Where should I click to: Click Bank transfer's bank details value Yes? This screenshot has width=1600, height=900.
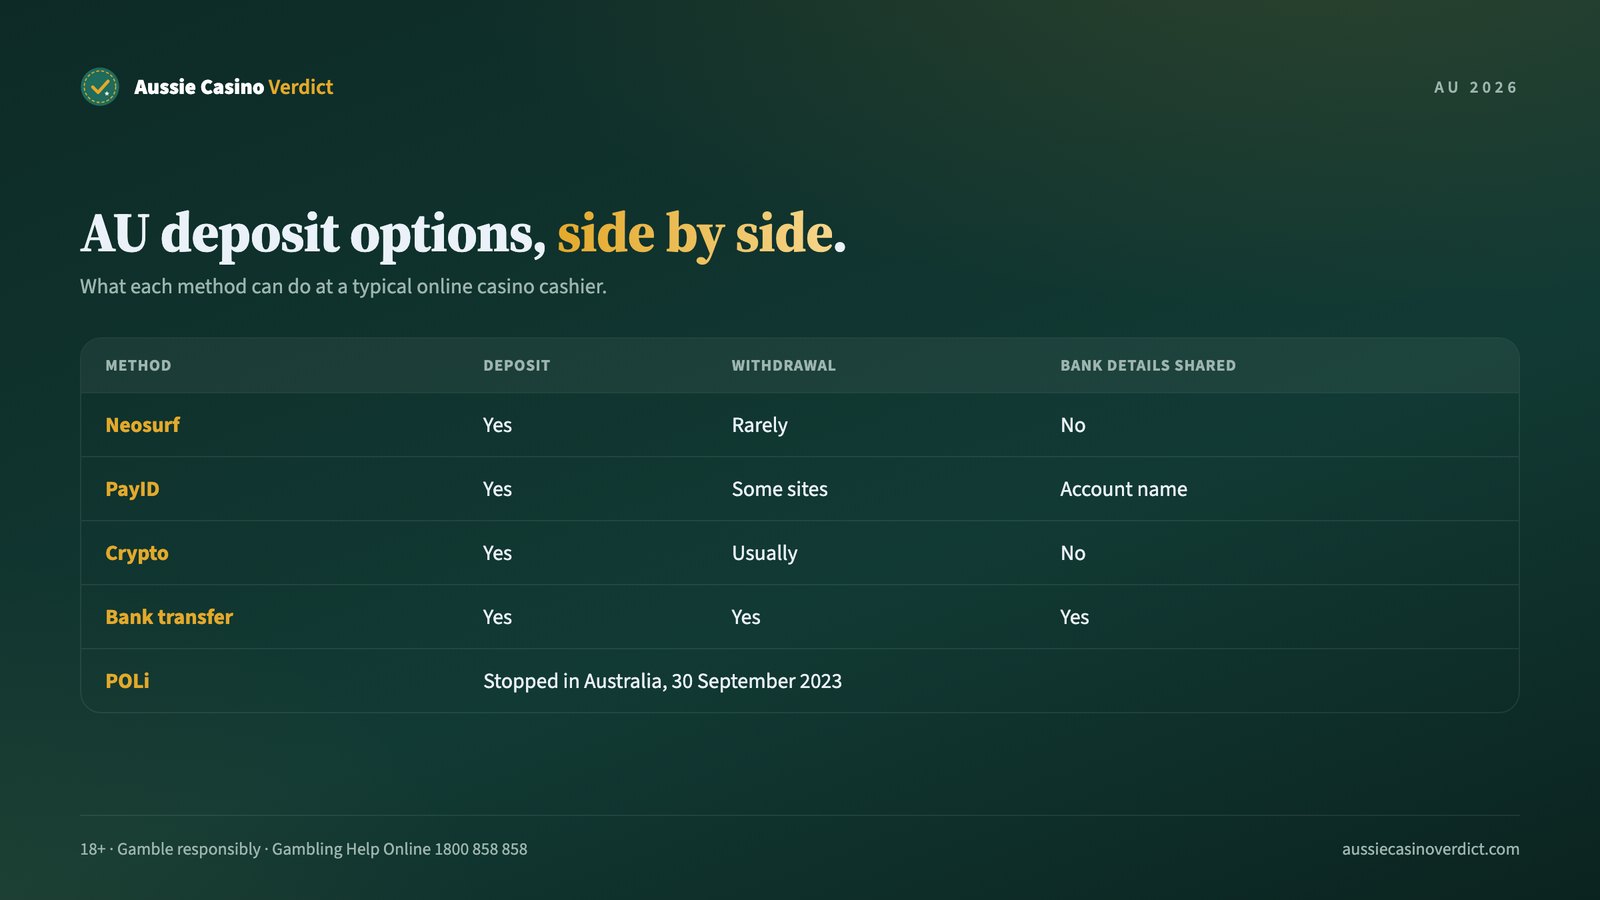pos(1075,617)
